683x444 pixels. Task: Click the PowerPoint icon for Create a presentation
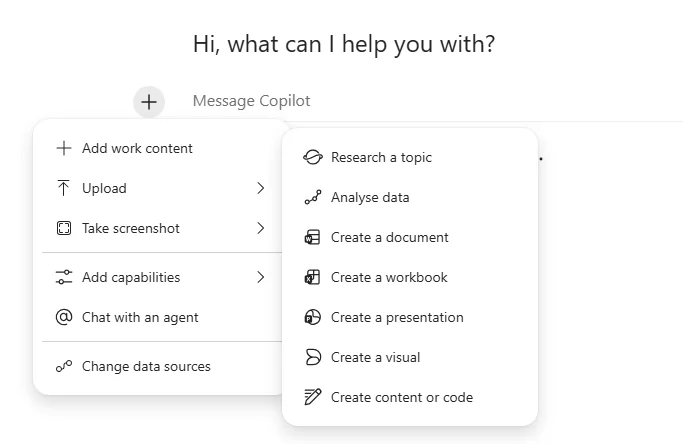(312, 317)
